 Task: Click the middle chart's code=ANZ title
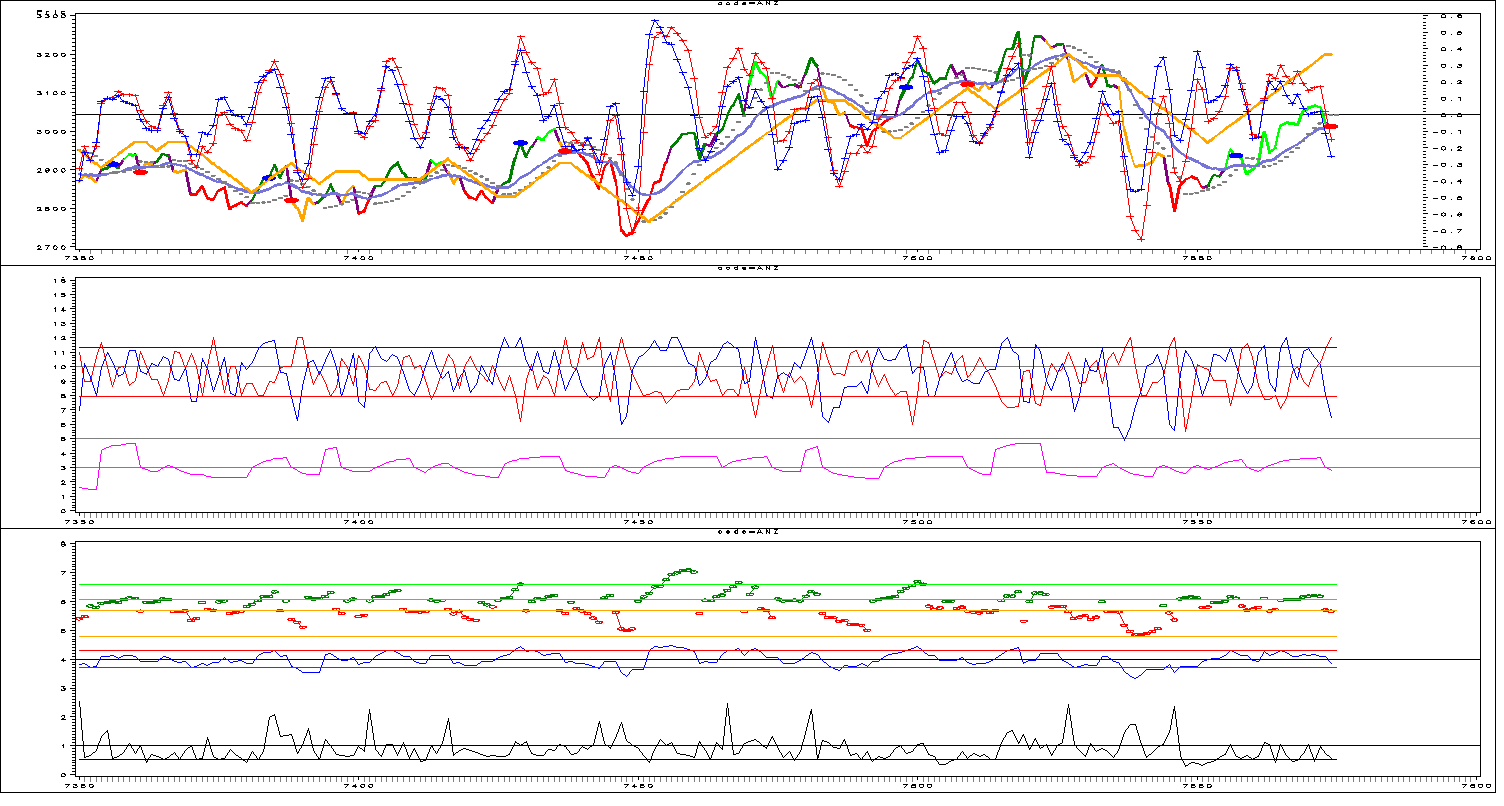(x=748, y=269)
